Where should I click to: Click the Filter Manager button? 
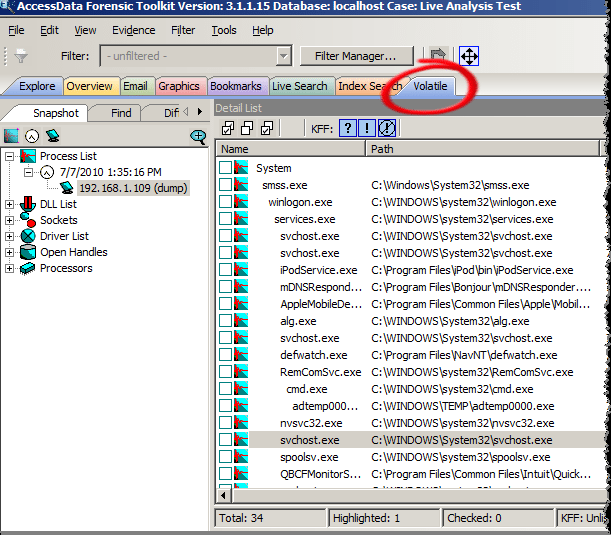[362, 56]
